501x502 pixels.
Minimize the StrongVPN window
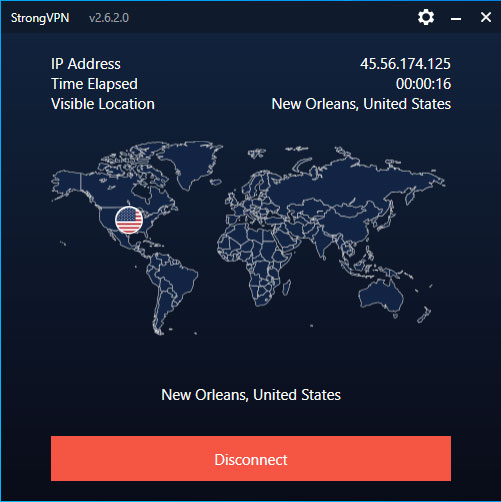[456, 18]
